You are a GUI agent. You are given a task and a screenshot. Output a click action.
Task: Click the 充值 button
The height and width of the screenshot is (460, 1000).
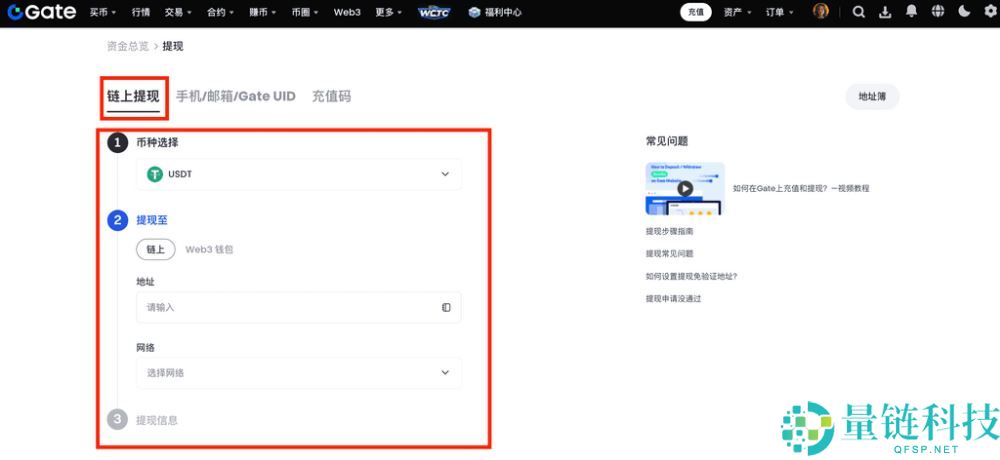(x=696, y=12)
